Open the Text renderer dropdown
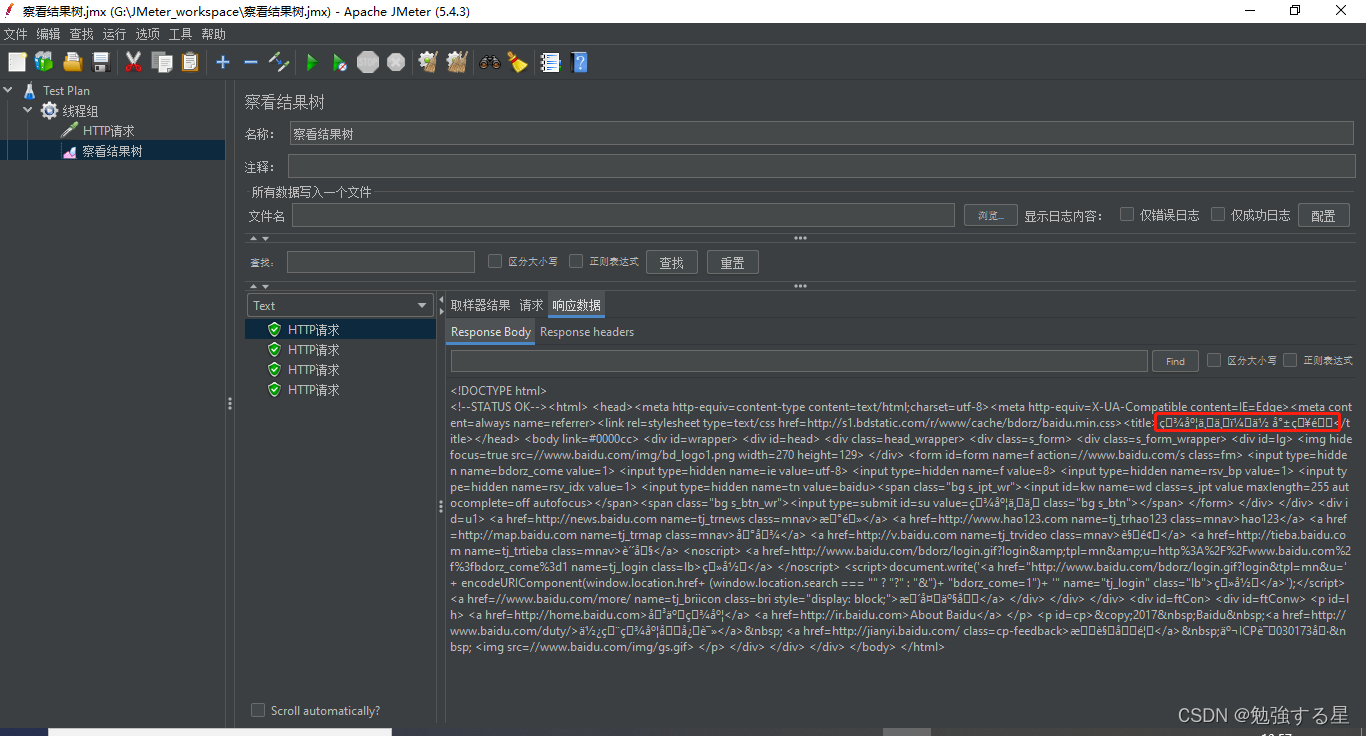Screen dimensions: 1366x736 click(x=340, y=305)
